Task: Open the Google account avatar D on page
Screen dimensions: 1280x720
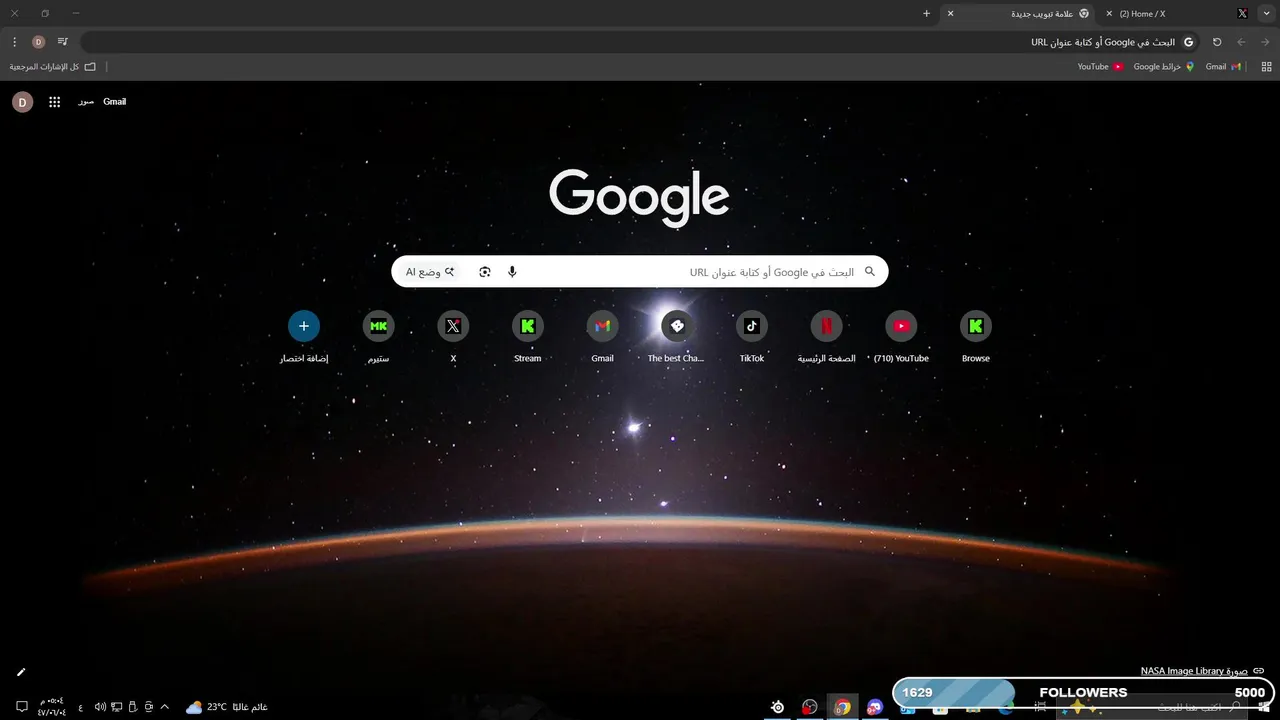Action: (22, 102)
